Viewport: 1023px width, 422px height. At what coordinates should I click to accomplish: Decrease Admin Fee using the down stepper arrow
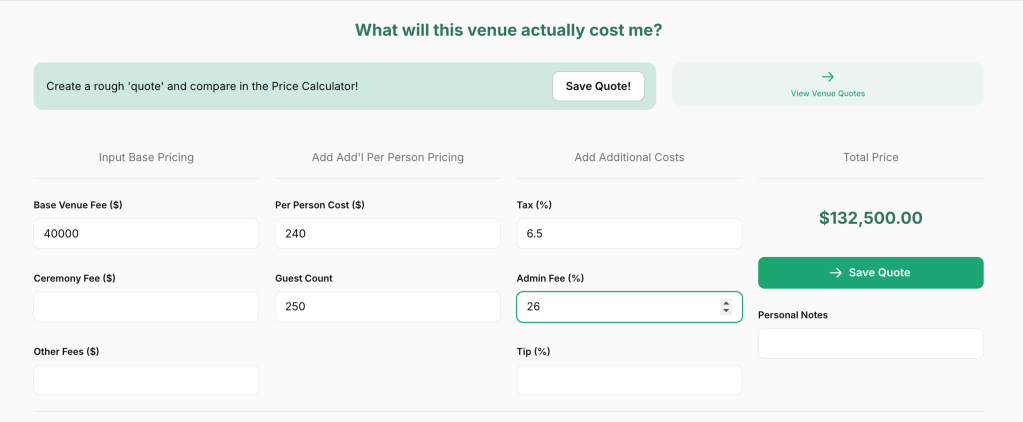coord(726,311)
